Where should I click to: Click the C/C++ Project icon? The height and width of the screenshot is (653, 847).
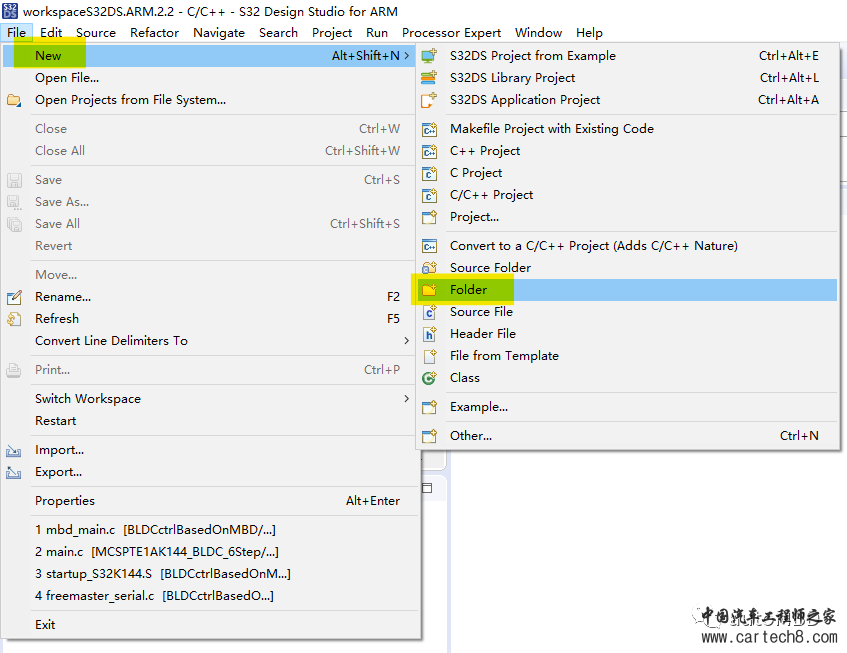[x=429, y=195]
